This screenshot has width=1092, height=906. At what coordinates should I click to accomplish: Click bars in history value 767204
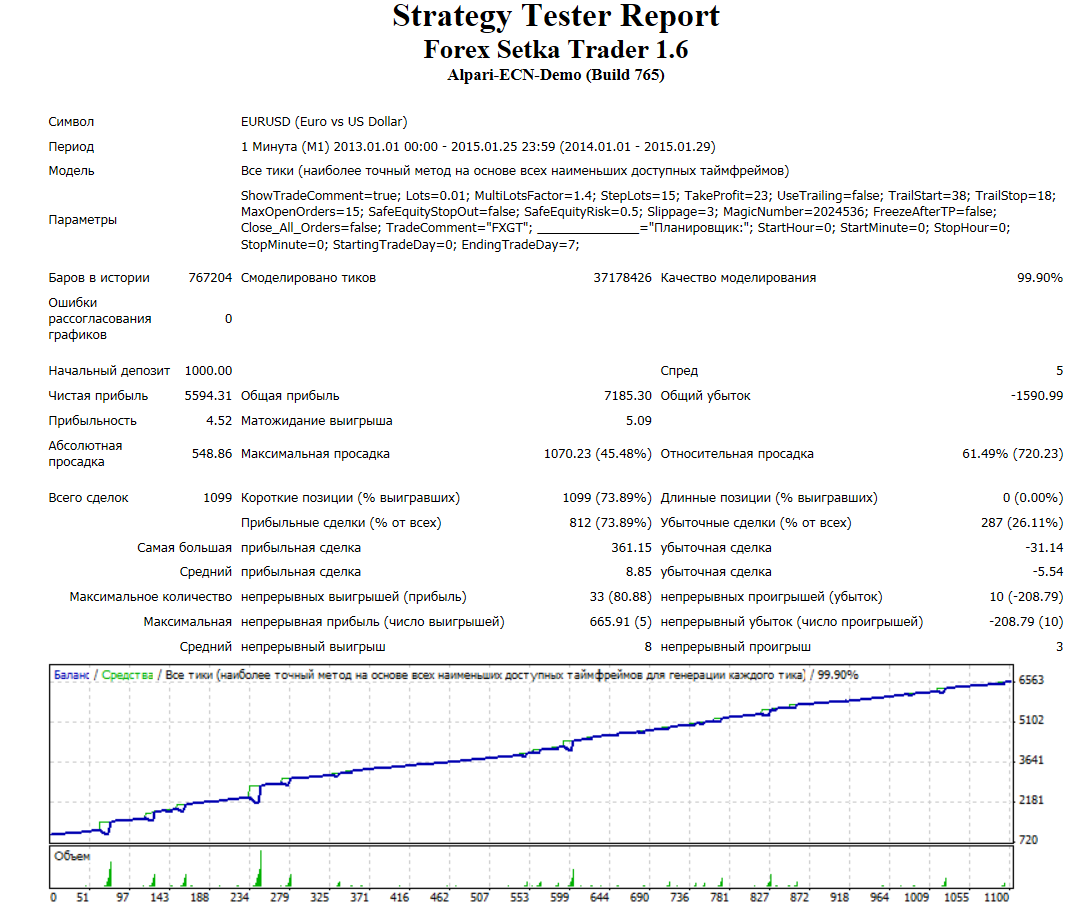tap(210, 278)
